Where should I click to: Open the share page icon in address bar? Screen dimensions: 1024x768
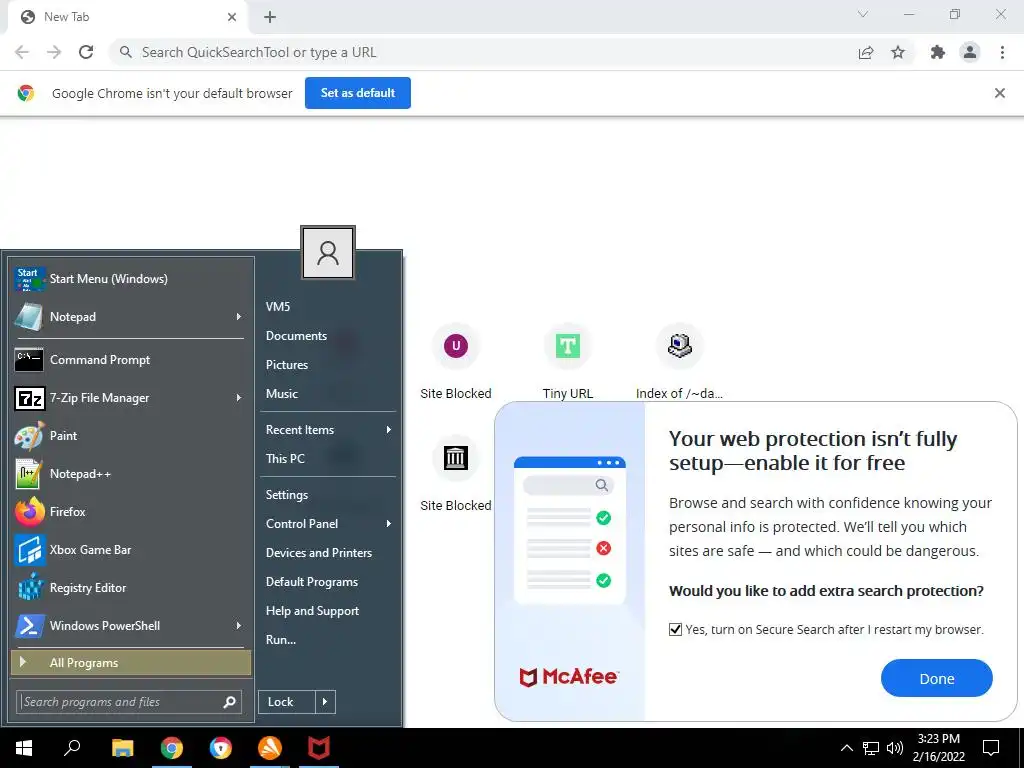tap(866, 53)
